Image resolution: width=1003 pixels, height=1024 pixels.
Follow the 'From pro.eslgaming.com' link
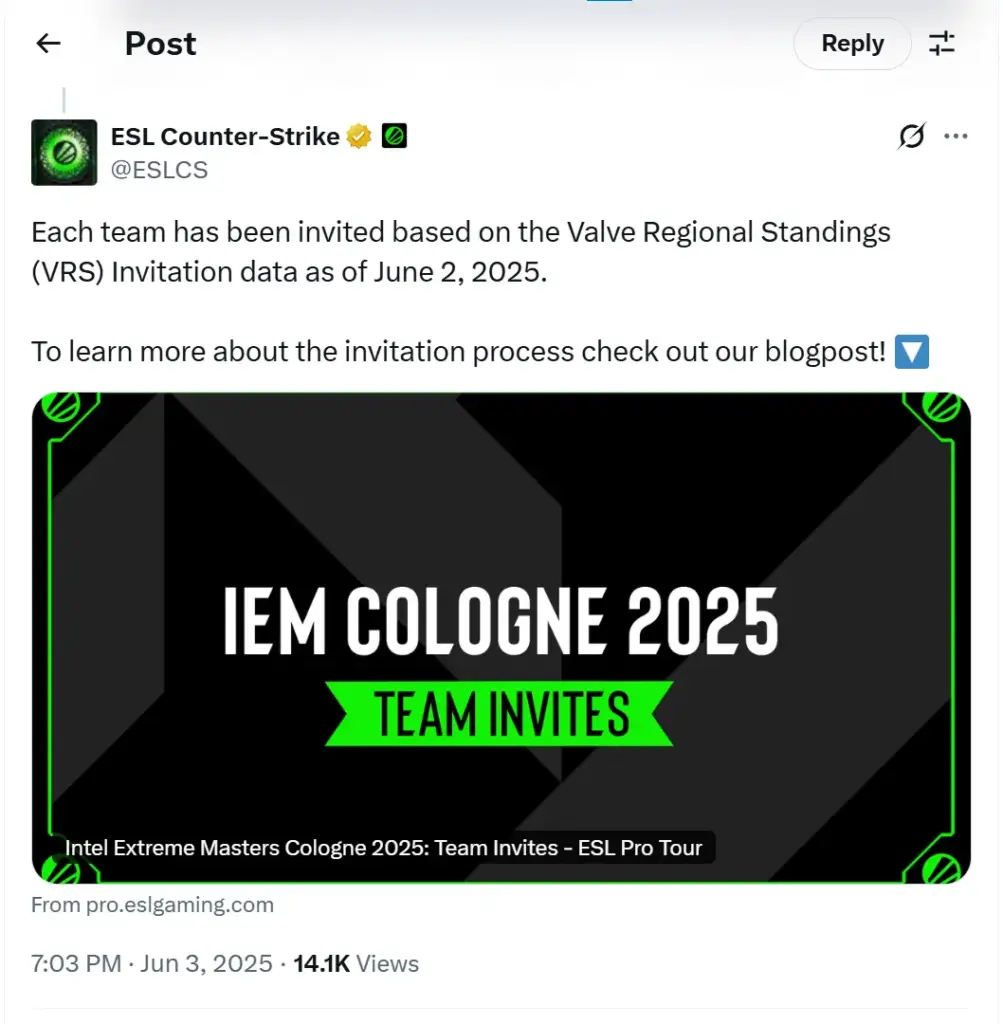(152, 905)
